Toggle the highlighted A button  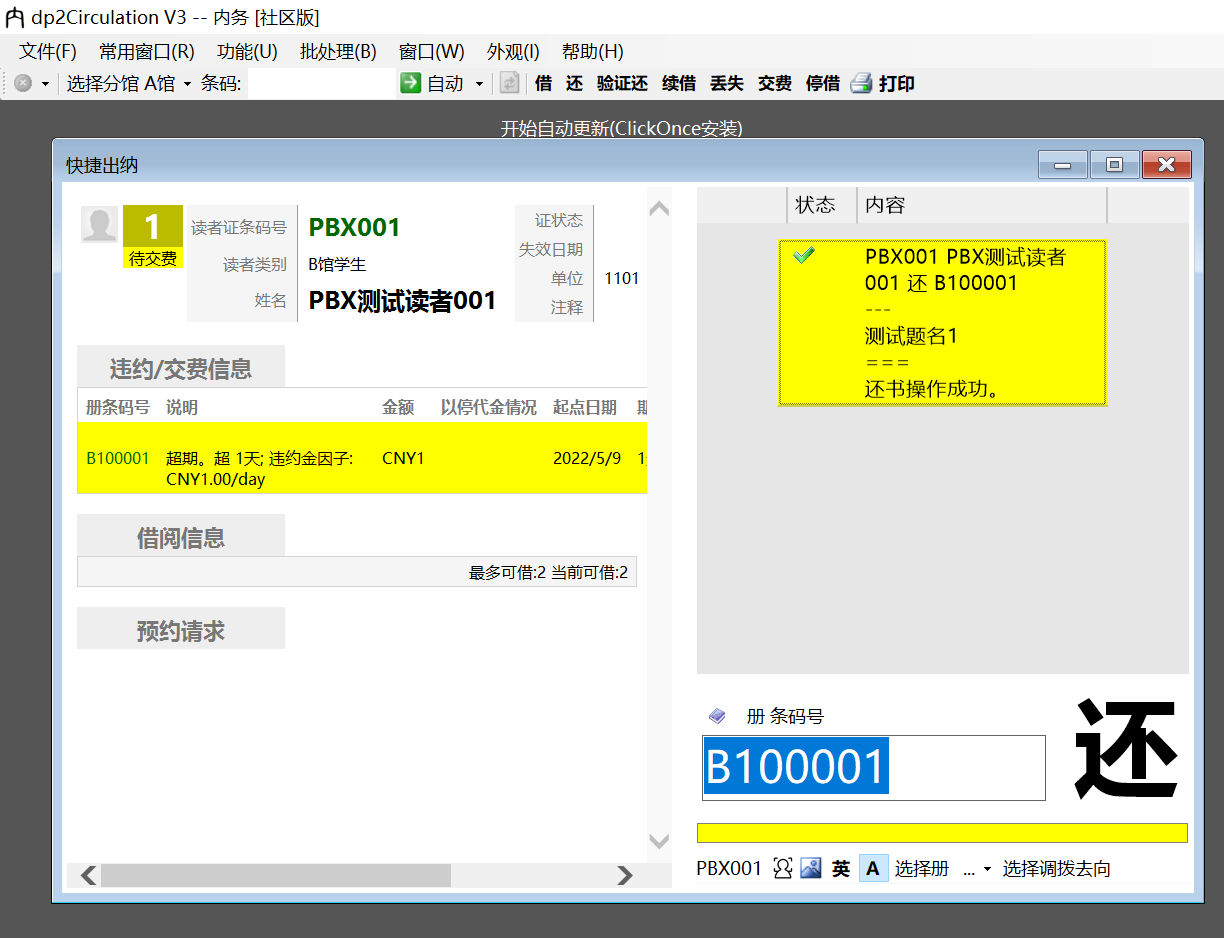(x=873, y=869)
